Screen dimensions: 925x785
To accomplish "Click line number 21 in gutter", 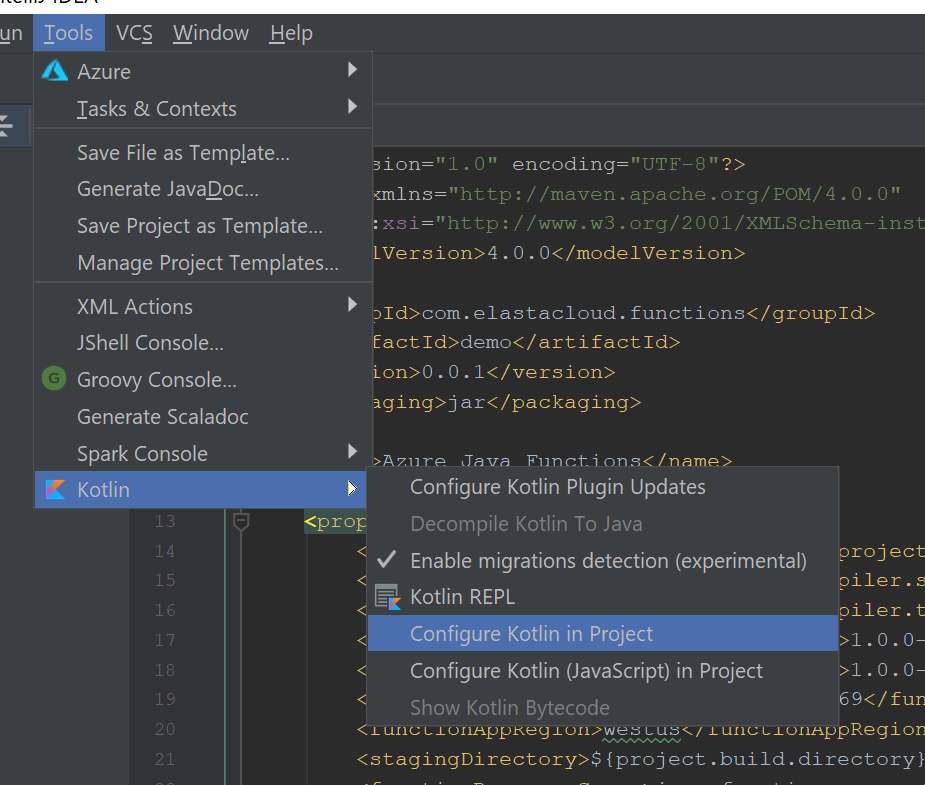I will pyautogui.click(x=165, y=758).
